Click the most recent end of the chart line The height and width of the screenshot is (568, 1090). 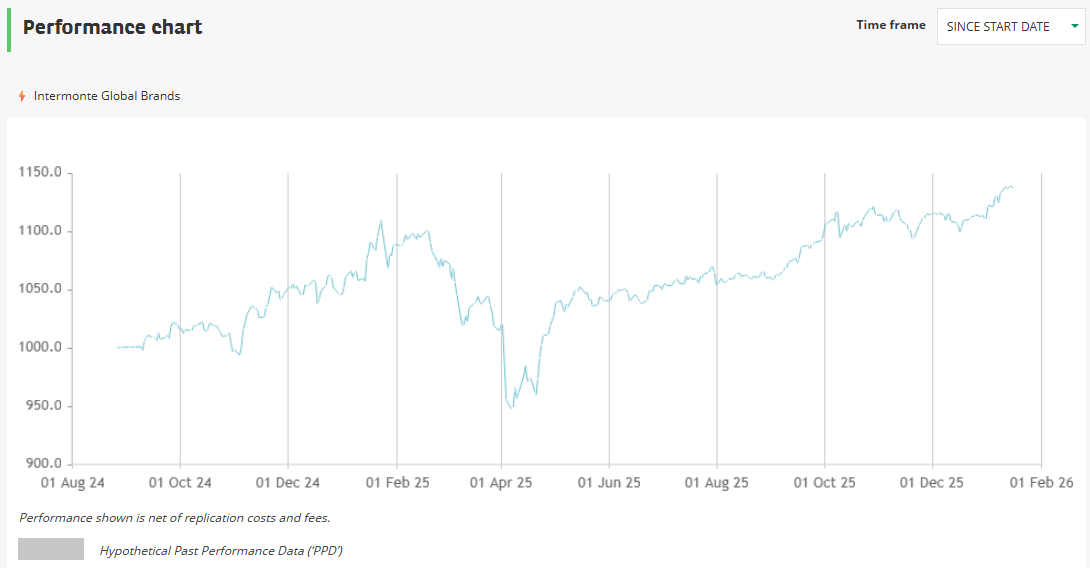coord(1012,187)
